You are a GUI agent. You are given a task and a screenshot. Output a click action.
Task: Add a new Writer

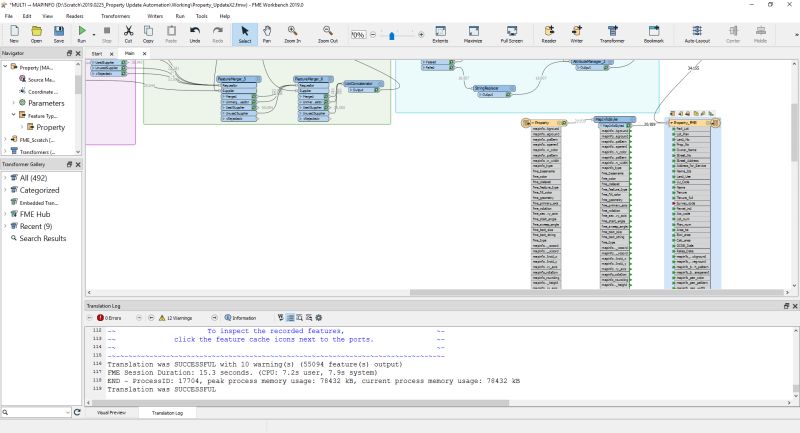coord(577,33)
